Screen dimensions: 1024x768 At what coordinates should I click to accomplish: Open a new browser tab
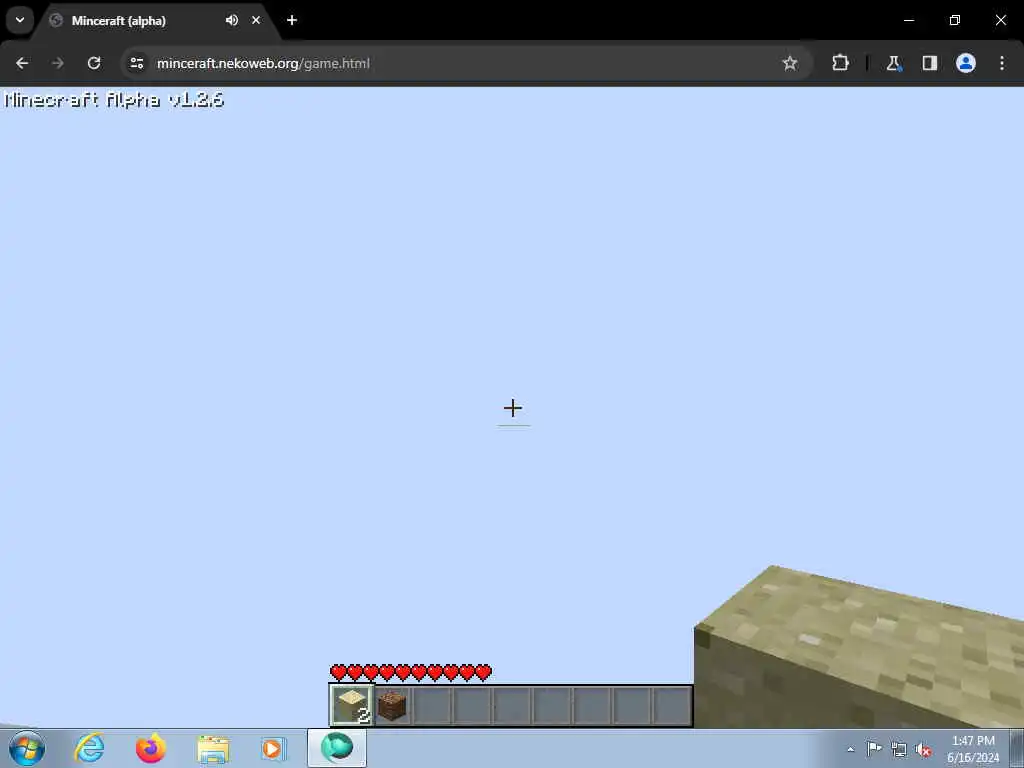click(x=292, y=20)
